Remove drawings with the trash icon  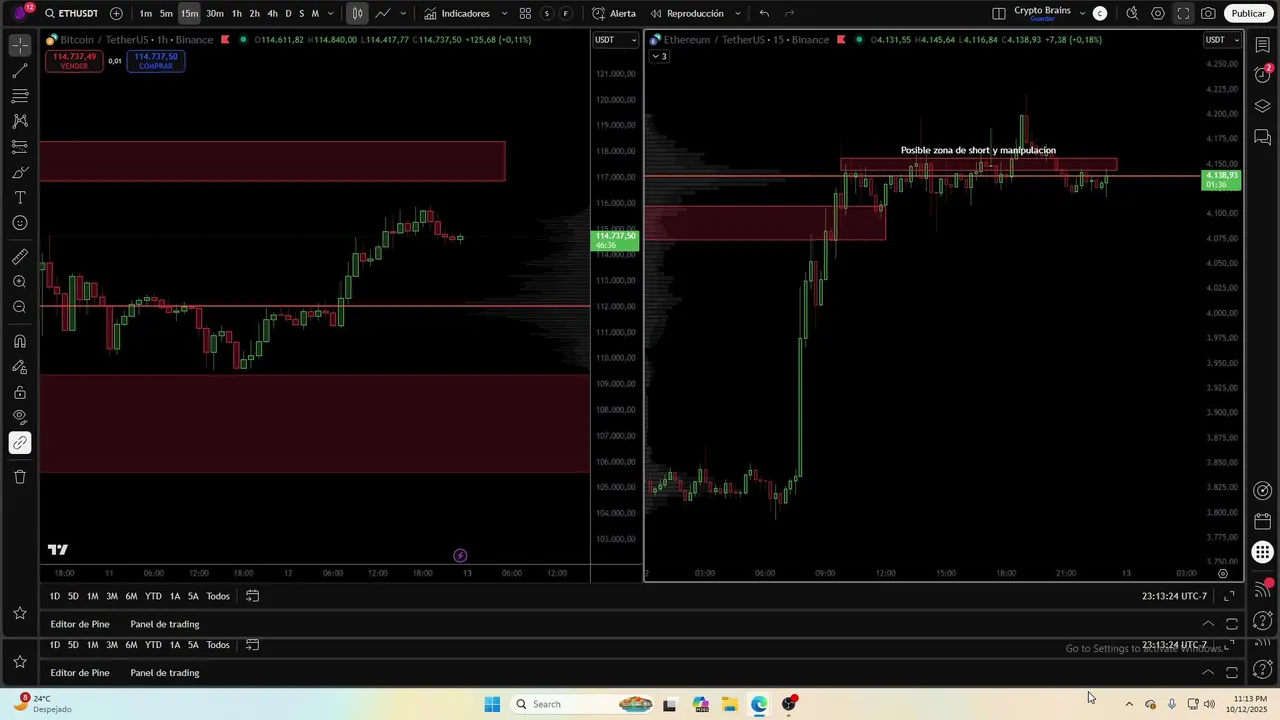coord(20,477)
